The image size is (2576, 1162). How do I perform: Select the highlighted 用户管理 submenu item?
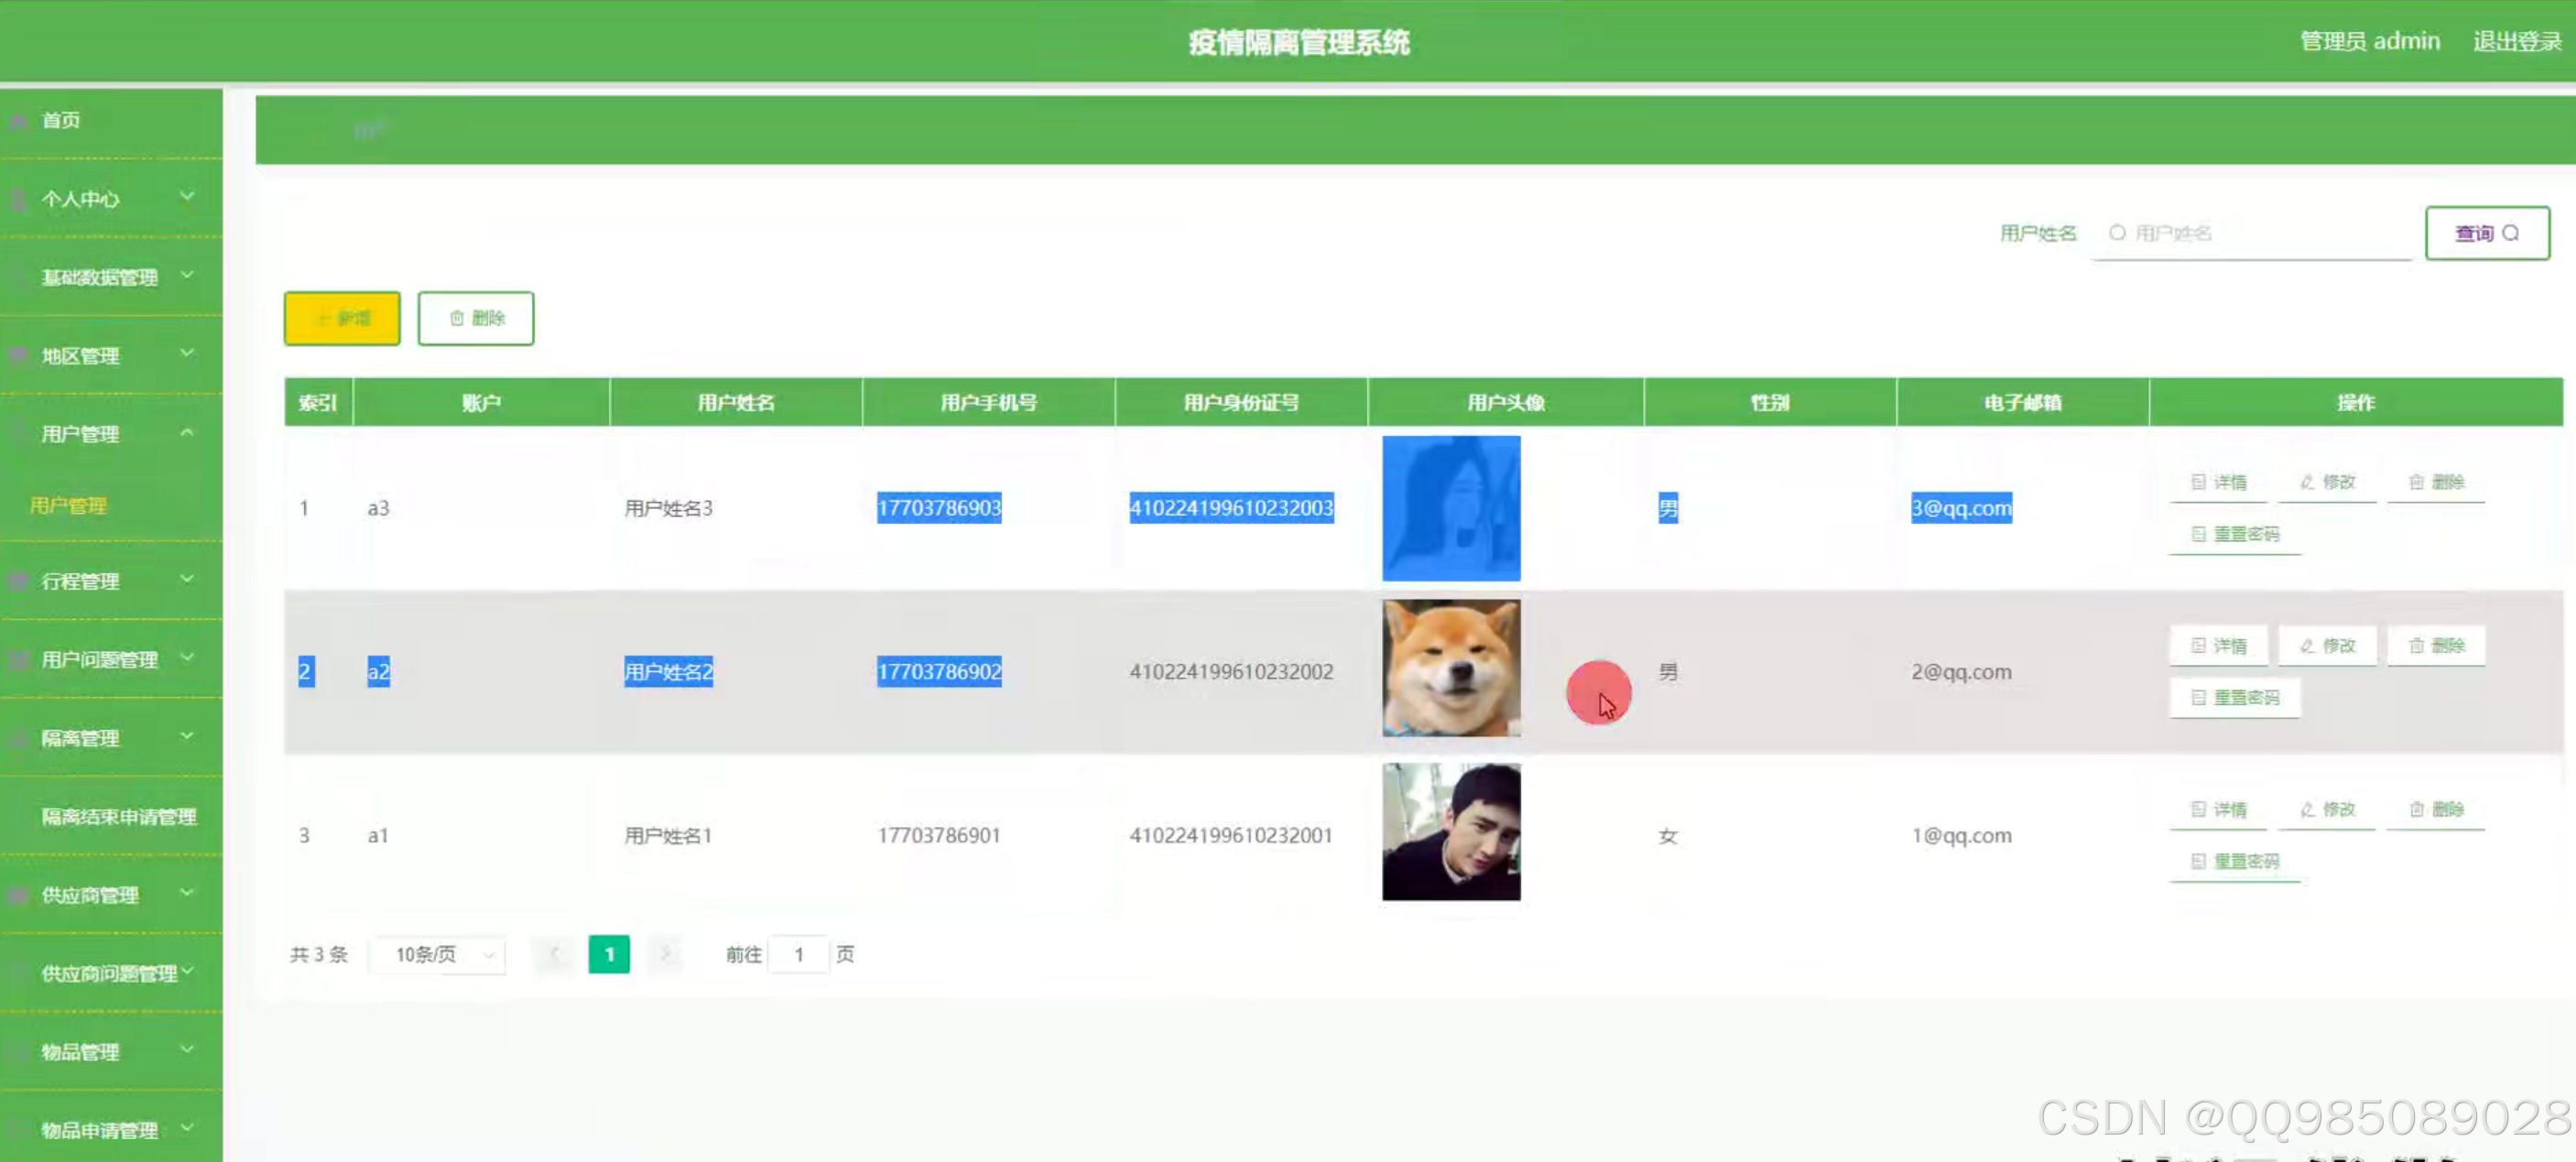(x=68, y=506)
